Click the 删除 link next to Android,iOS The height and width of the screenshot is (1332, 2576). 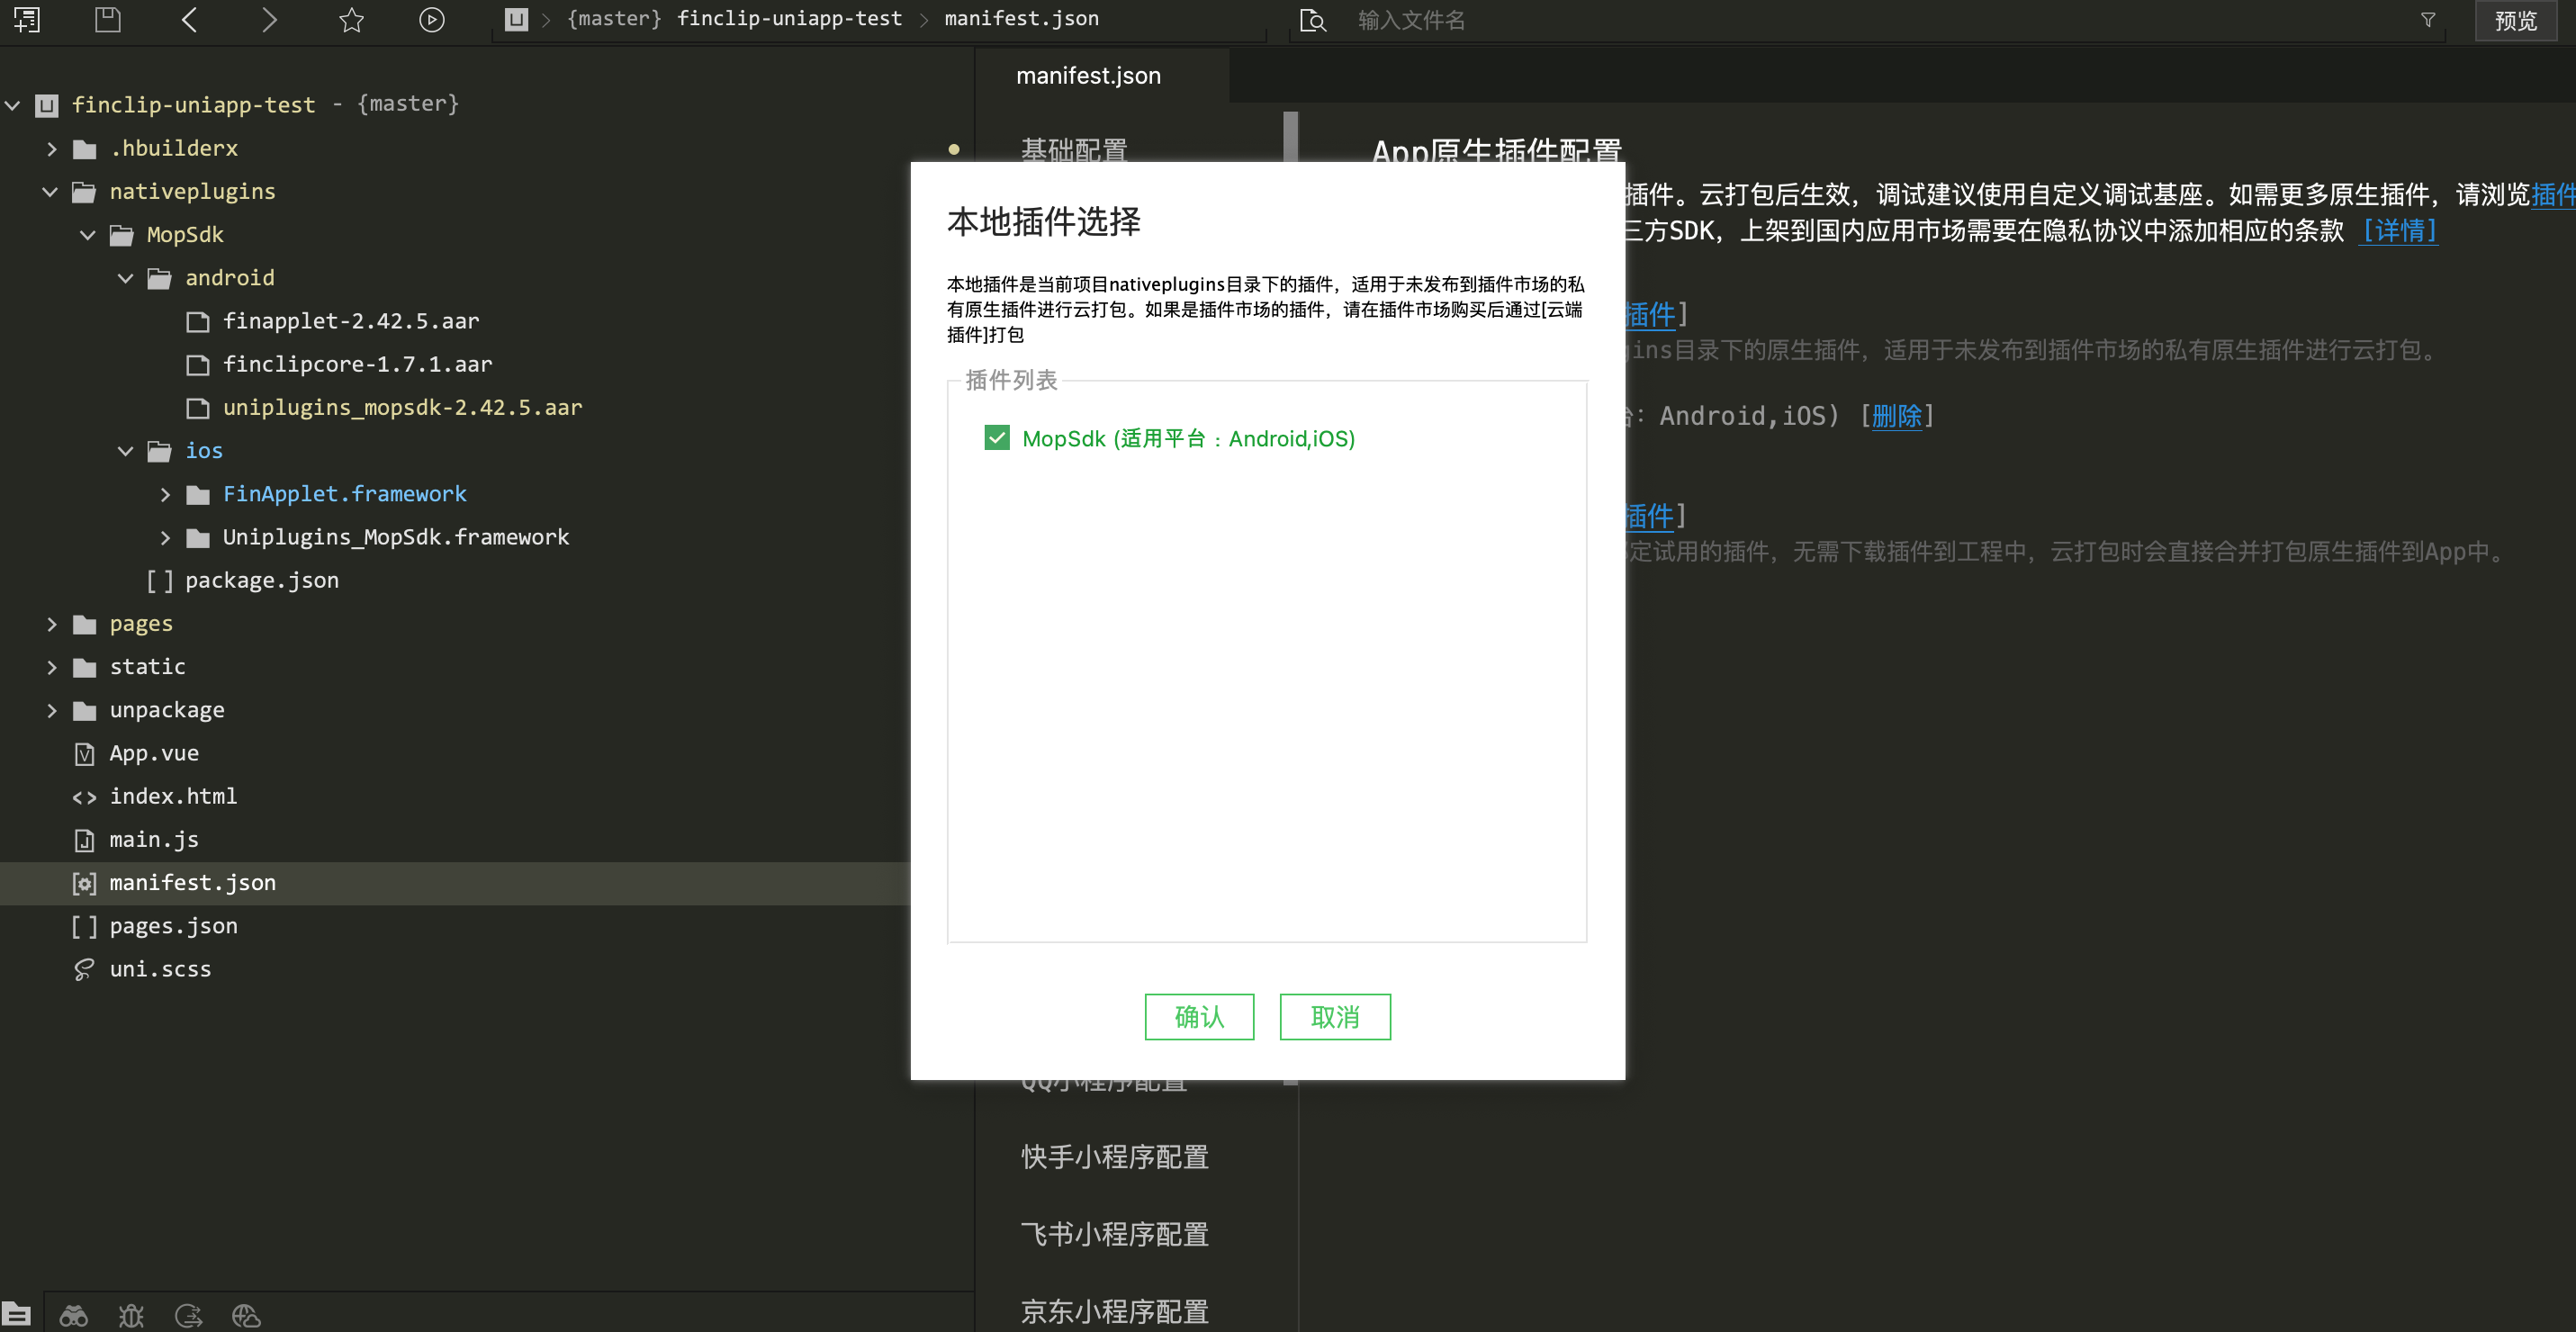point(1896,416)
